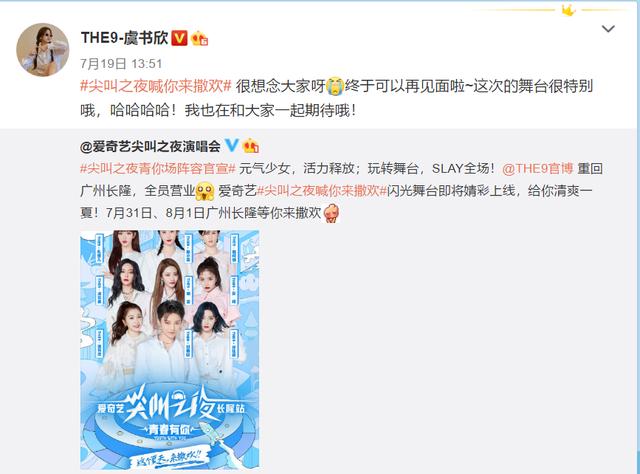
Task: Open the top hashtag #尖叫之夜喊你来撒欢#
Action: coord(156,86)
